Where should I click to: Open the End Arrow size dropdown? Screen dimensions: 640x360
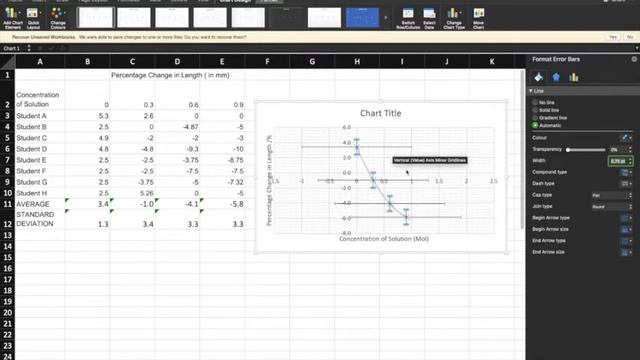[x=626, y=252]
